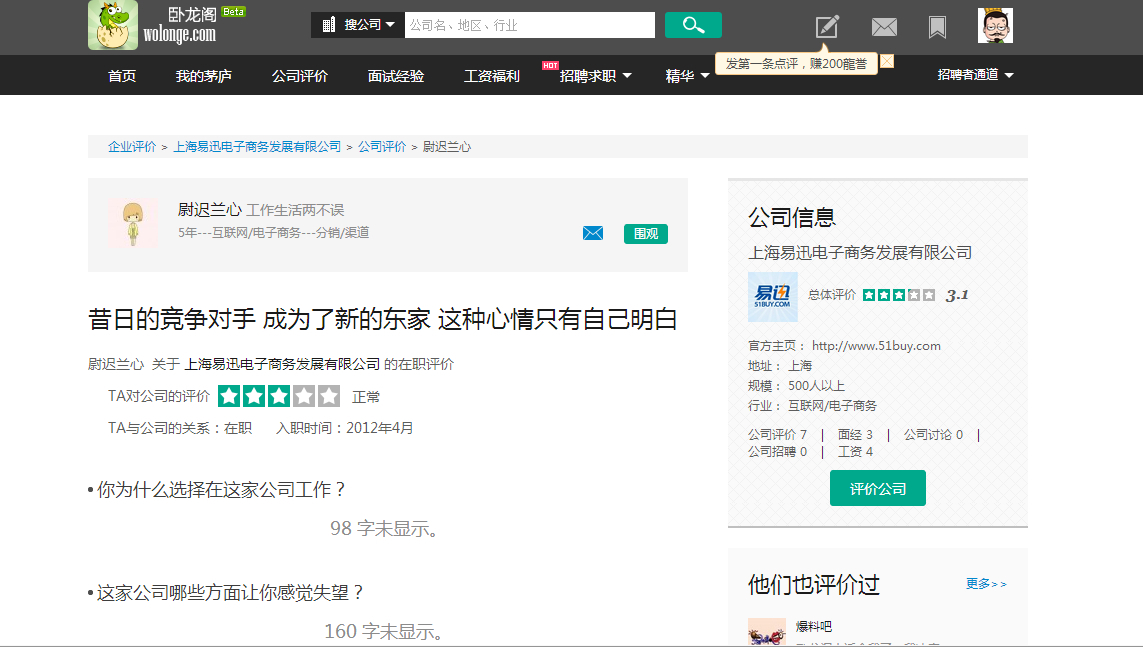Open 面试经验 navigation item

coord(396,76)
